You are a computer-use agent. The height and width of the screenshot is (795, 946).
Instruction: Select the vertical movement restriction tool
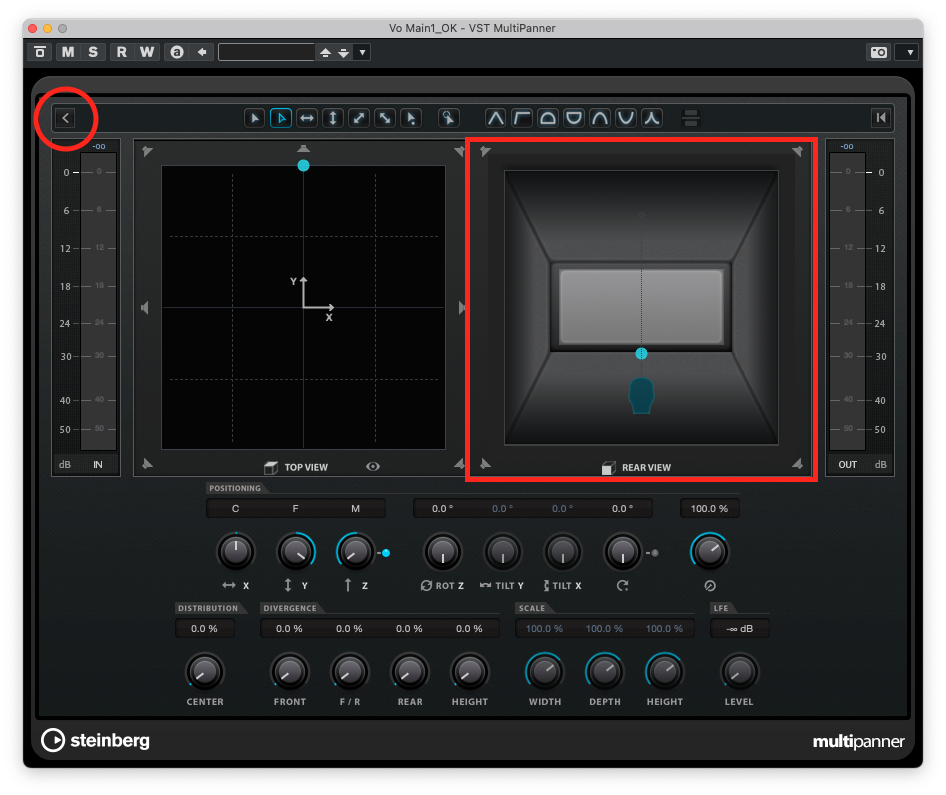click(x=333, y=118)
